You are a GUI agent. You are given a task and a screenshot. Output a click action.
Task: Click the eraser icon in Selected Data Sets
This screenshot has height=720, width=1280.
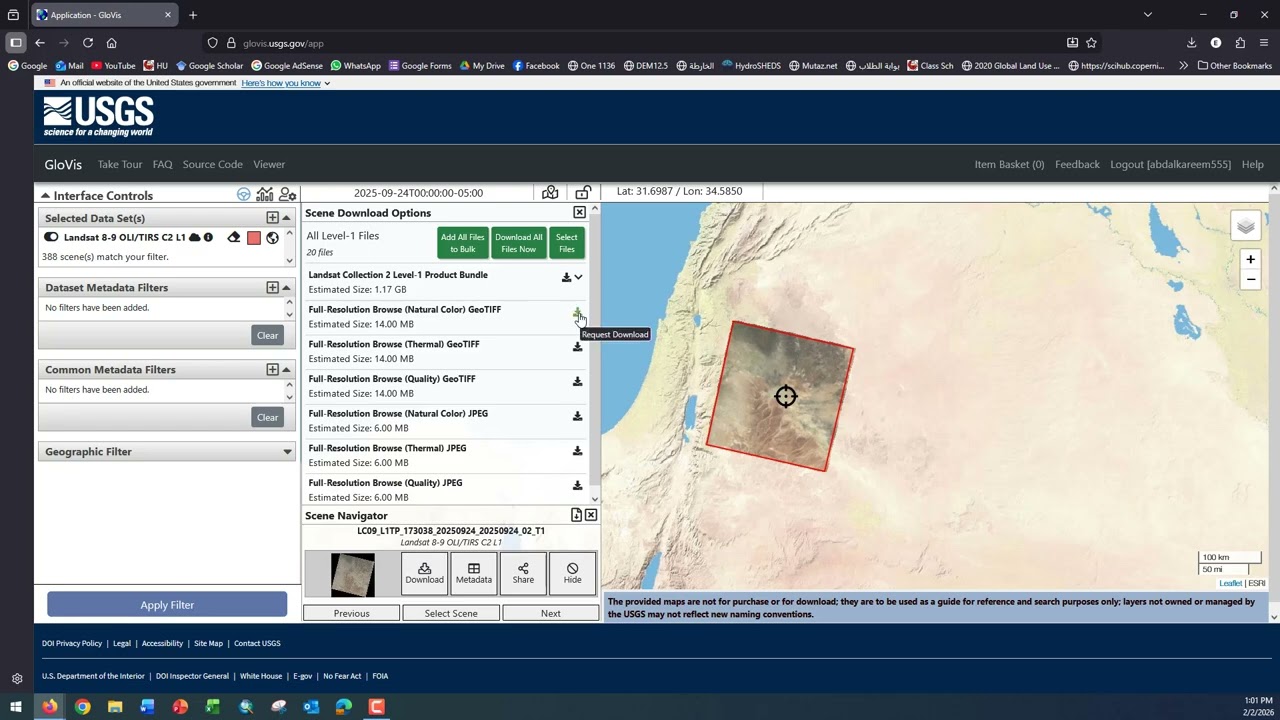point(234,237)
